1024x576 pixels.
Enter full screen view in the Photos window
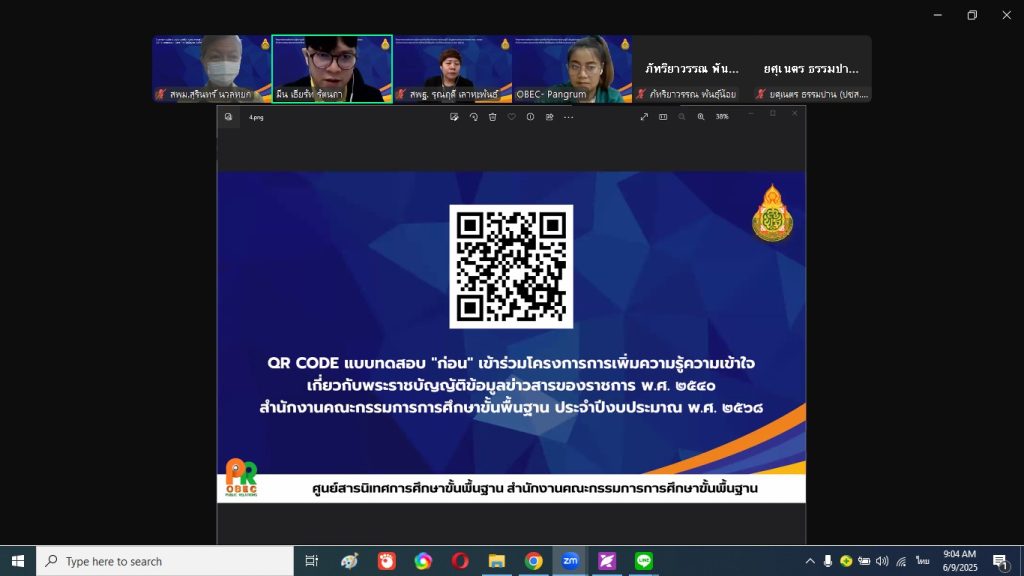644,117
